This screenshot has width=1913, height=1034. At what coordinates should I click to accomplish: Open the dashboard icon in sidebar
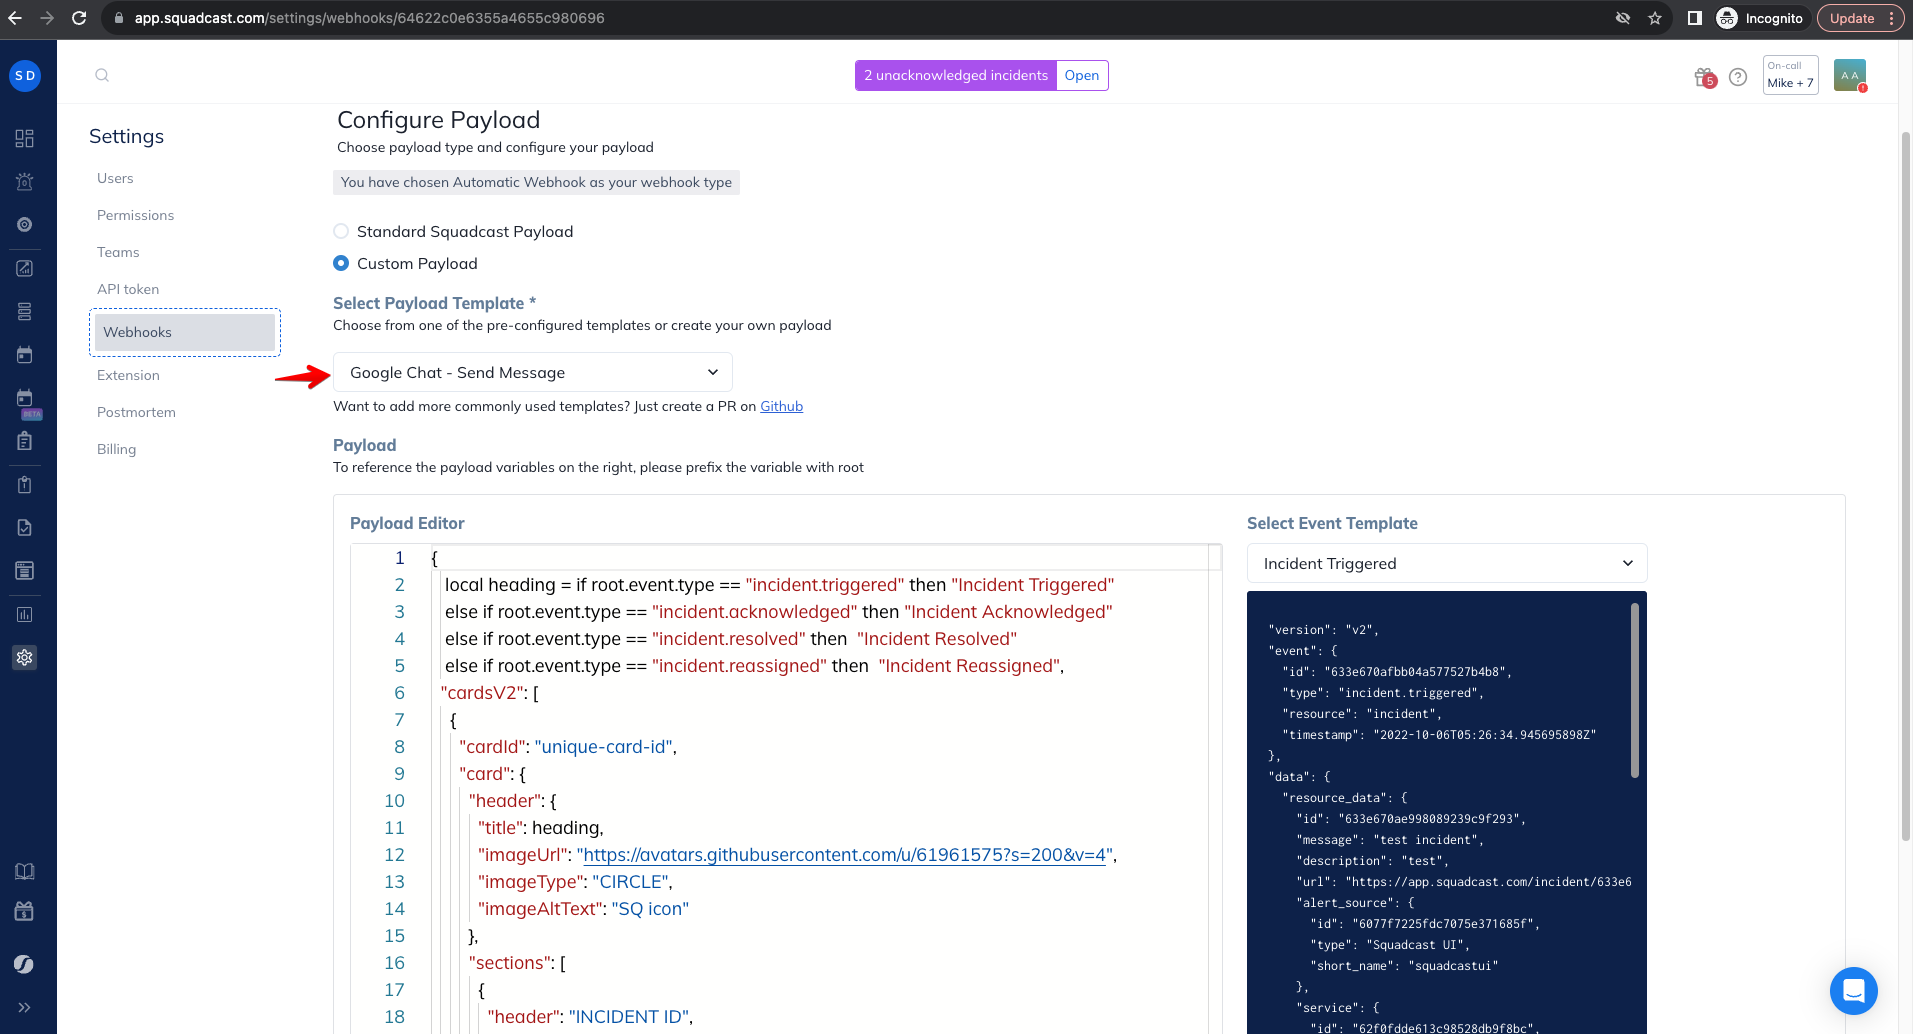(x=25, y=138)
